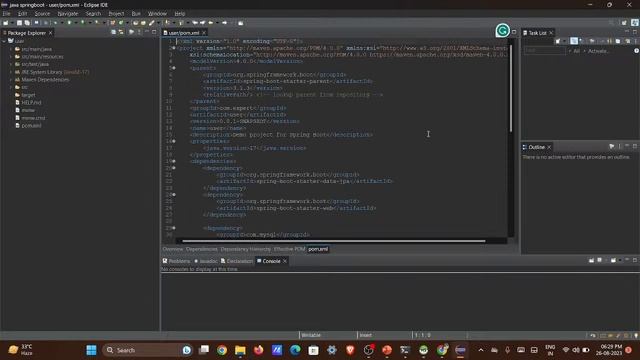The image size is (640, 360).
Task: Switch to the Javadoc tab
Action: pyautogui.click(x=206, y=261)
